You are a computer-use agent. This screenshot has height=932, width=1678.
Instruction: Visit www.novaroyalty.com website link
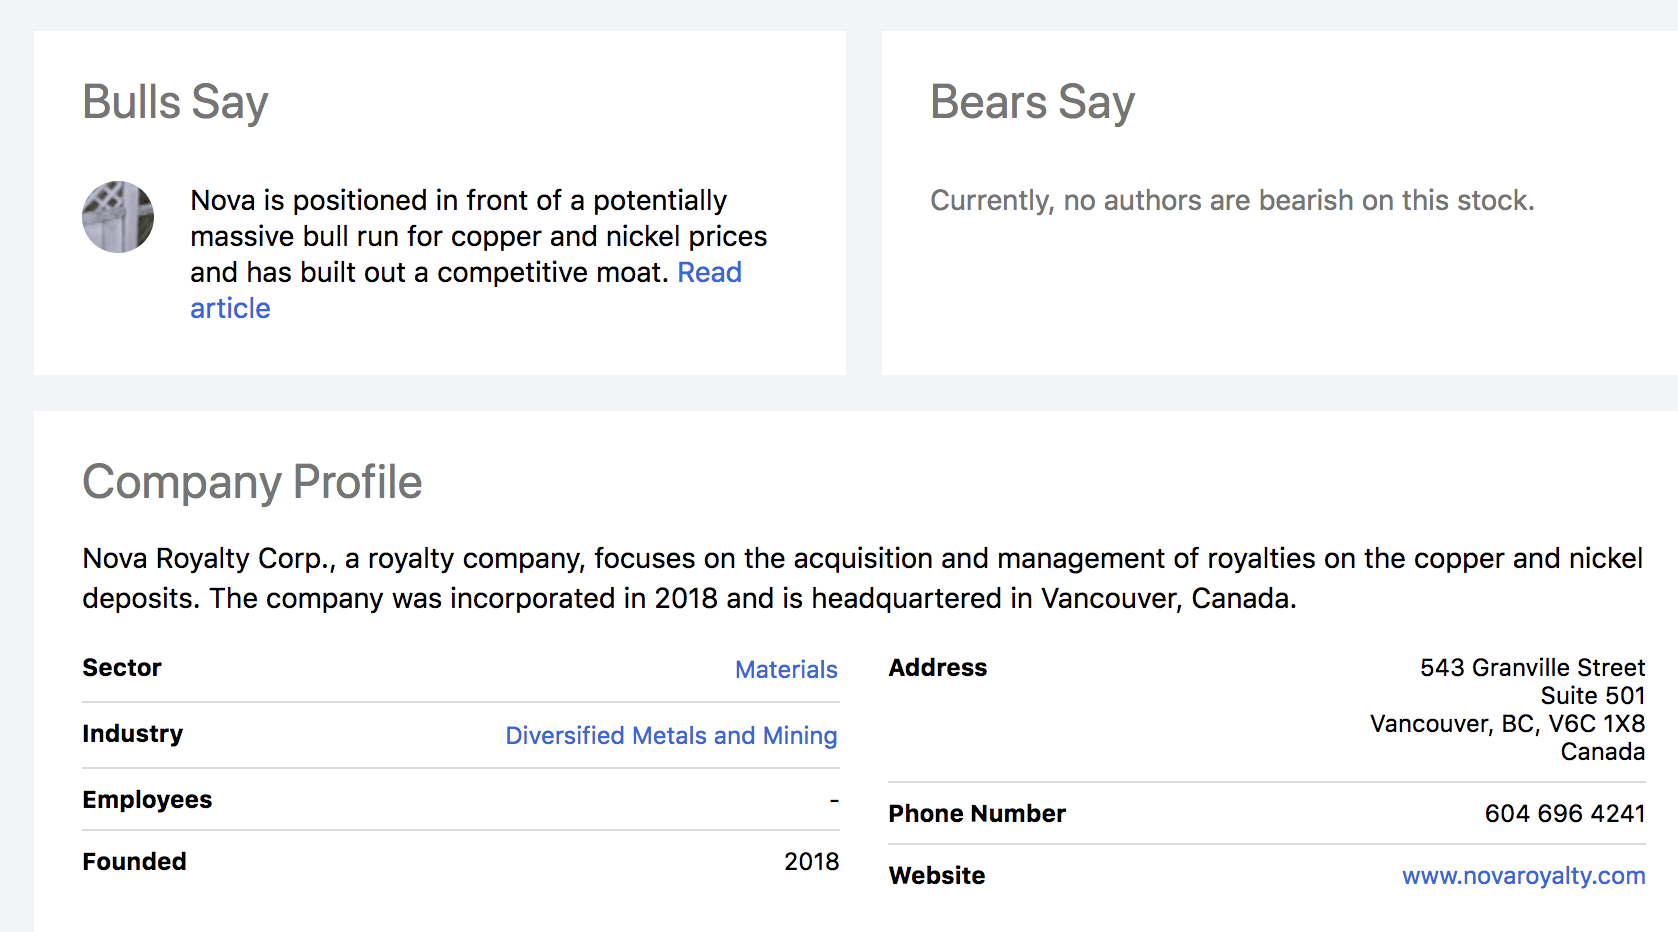[1523, 876]
